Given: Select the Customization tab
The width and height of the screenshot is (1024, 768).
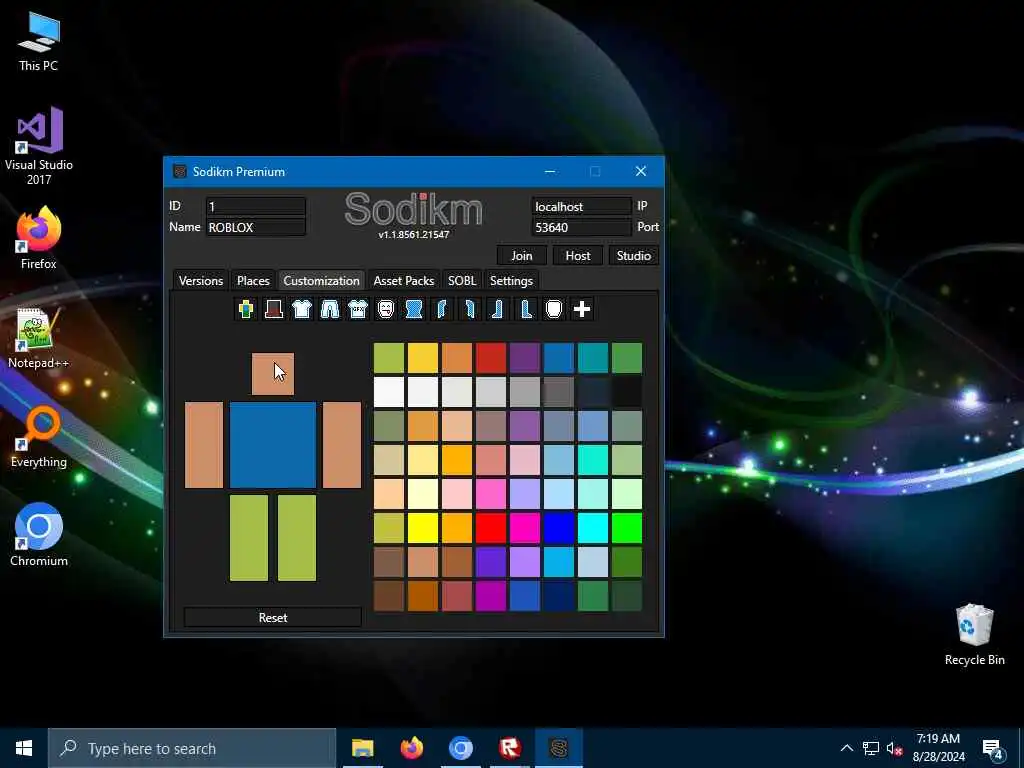Looking at the screenshot, I should pyautogui.click(x=321, y=281).
